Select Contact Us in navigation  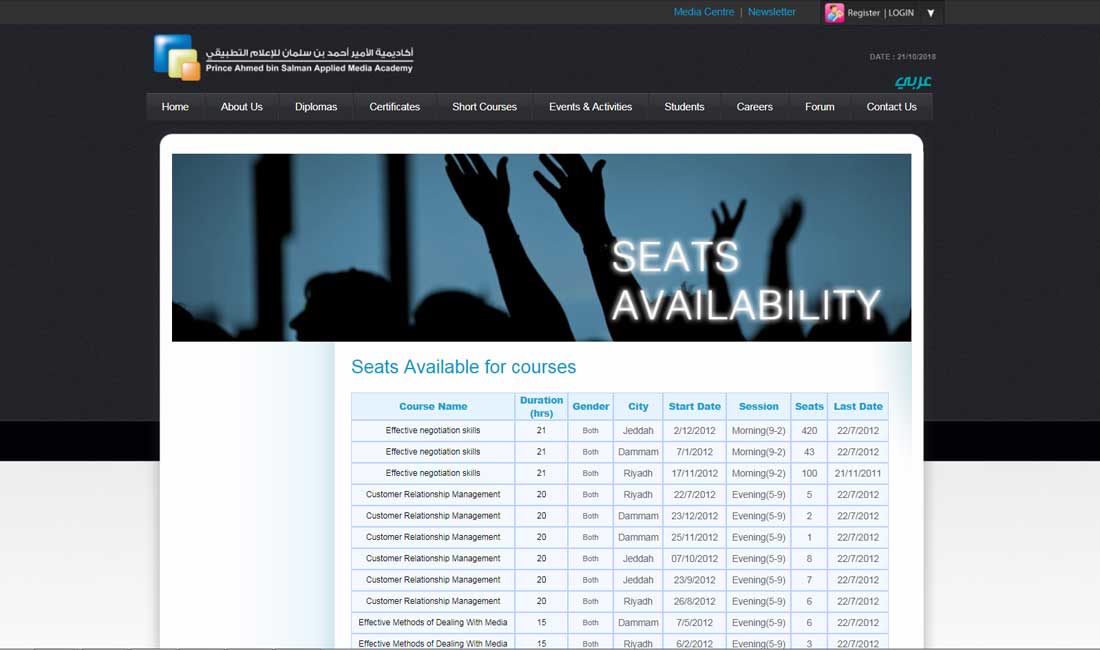point(891,107)
